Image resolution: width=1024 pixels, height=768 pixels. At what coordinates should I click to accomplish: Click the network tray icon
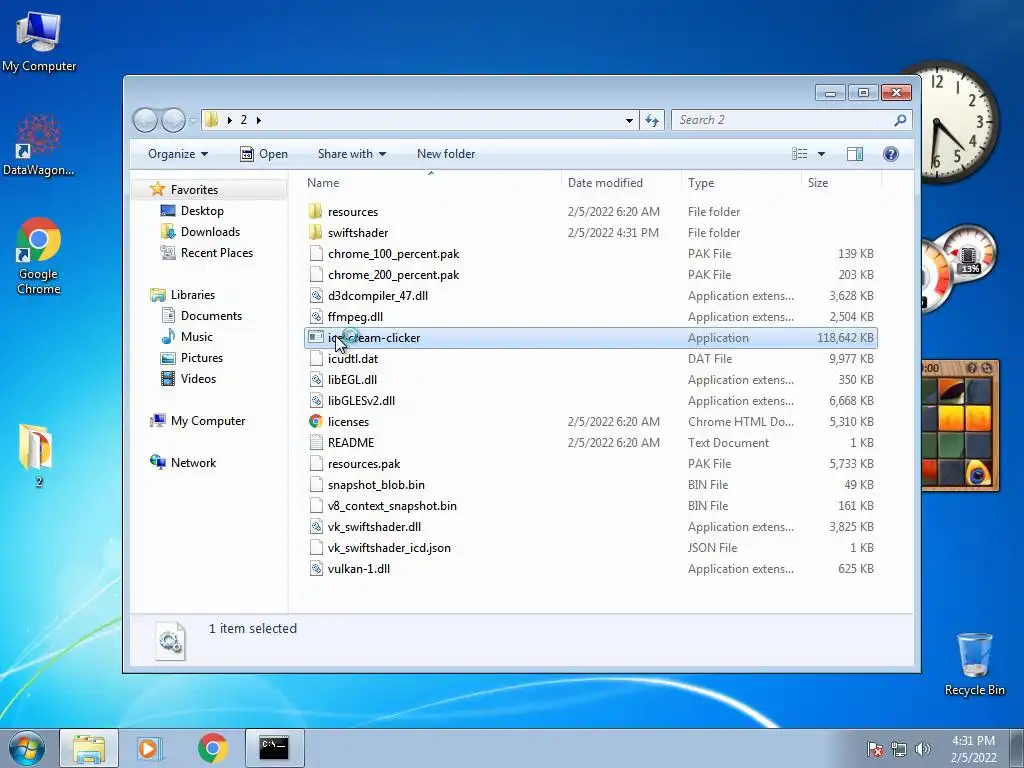pyautogui.click(x=899, y=749)
